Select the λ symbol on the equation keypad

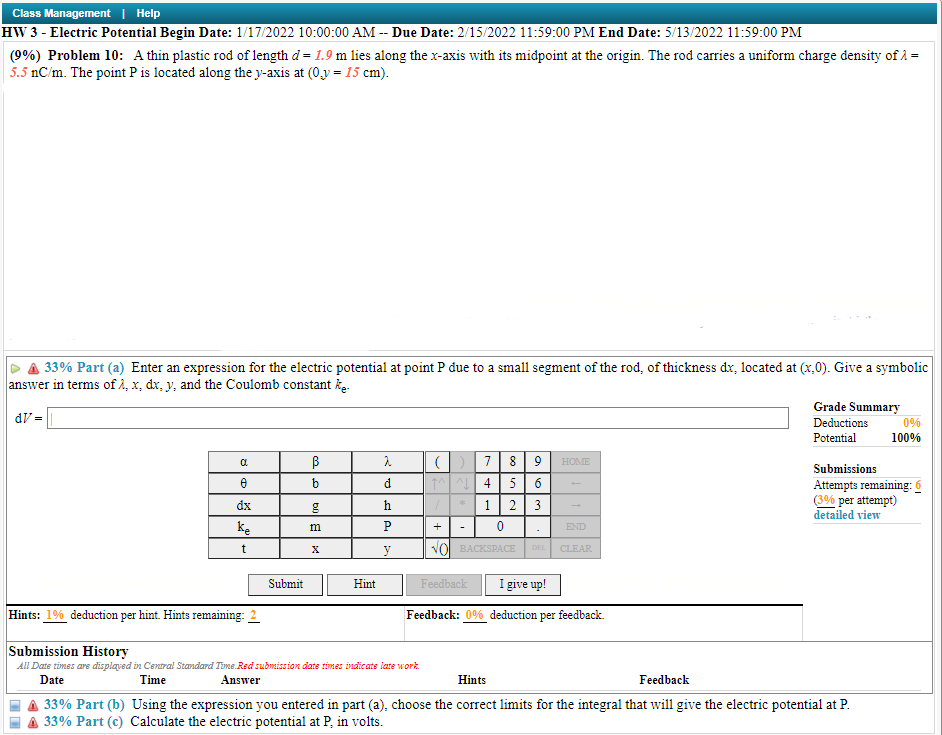387,461
